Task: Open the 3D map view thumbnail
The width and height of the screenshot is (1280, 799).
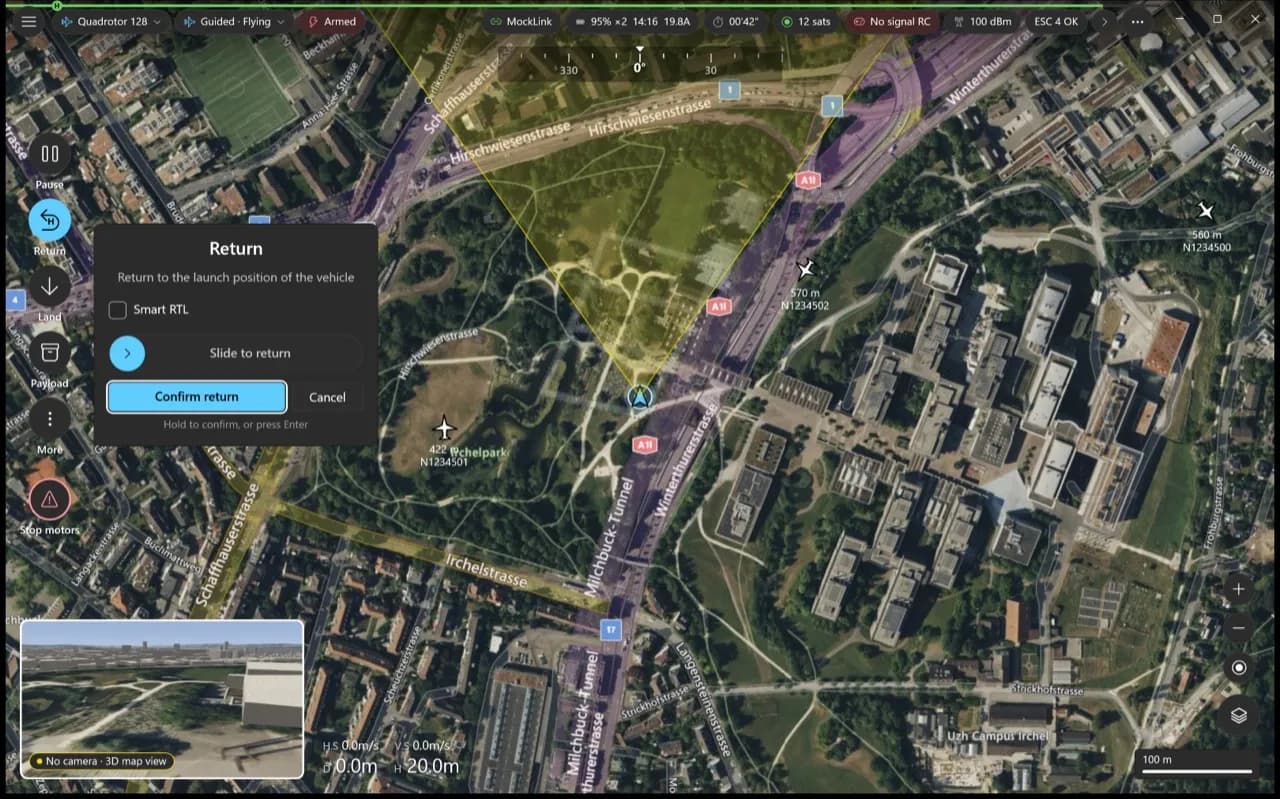Action: point(162,699)
